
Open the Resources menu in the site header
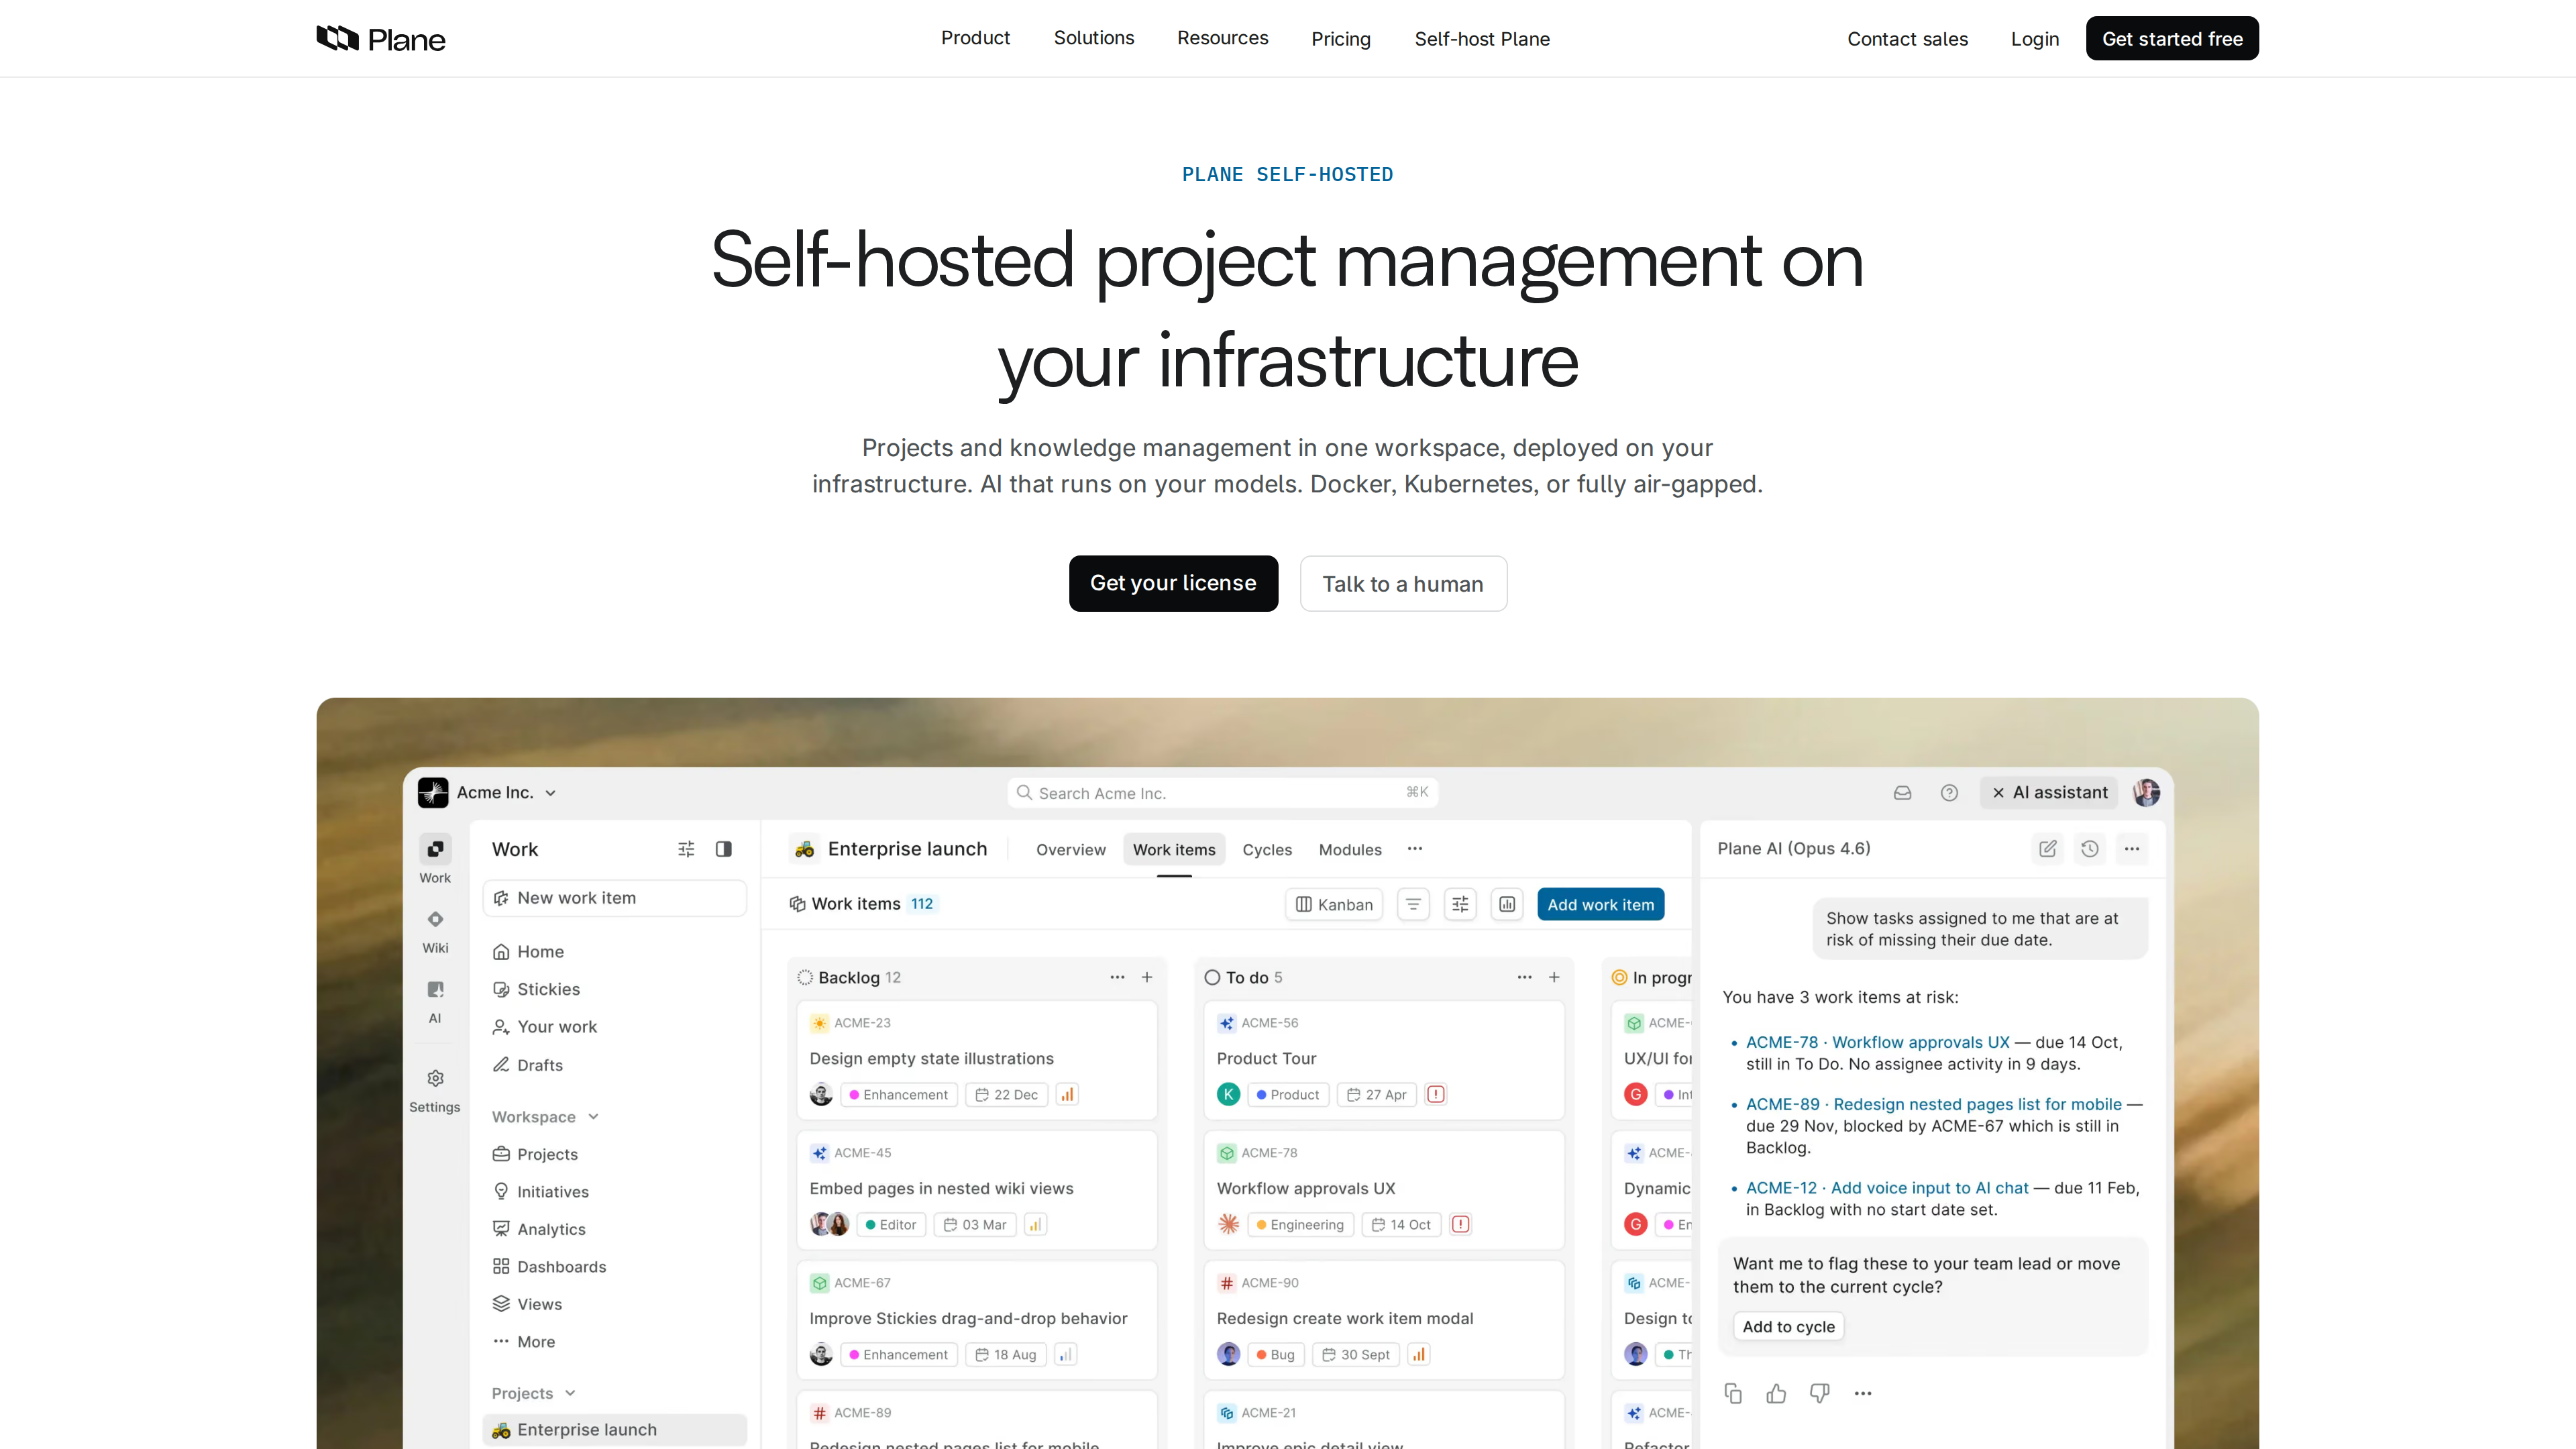click(1222, 38)
